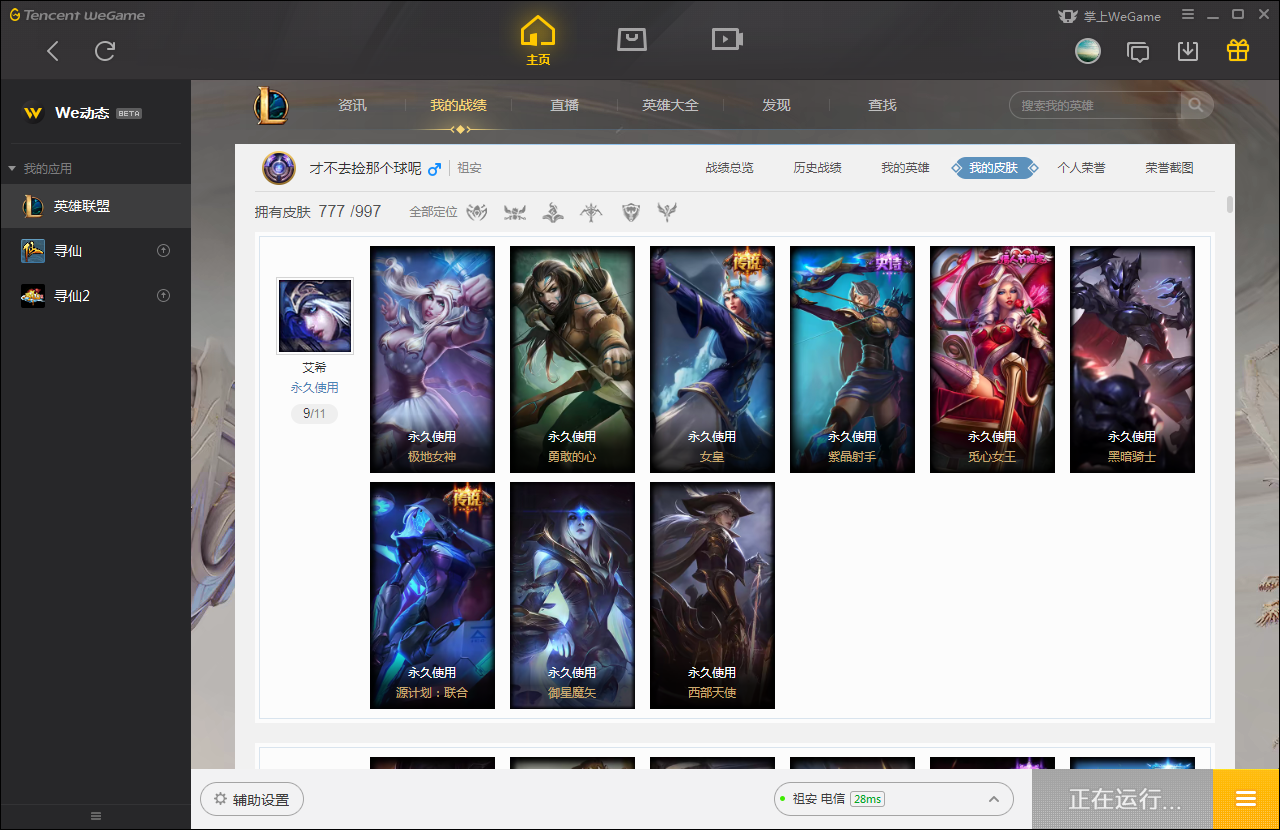Open the chat messages icon

coord(1138,51)
